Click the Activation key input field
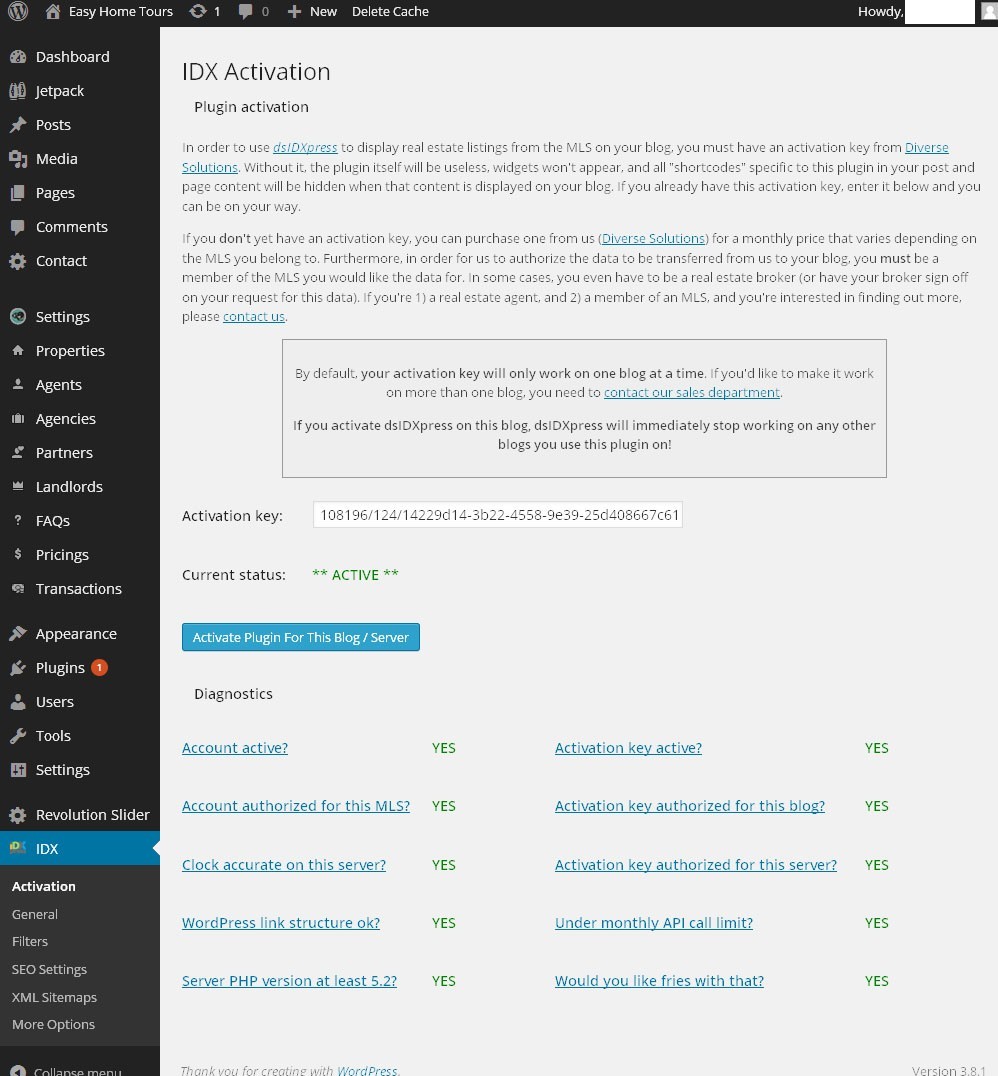 click(498, 515)
